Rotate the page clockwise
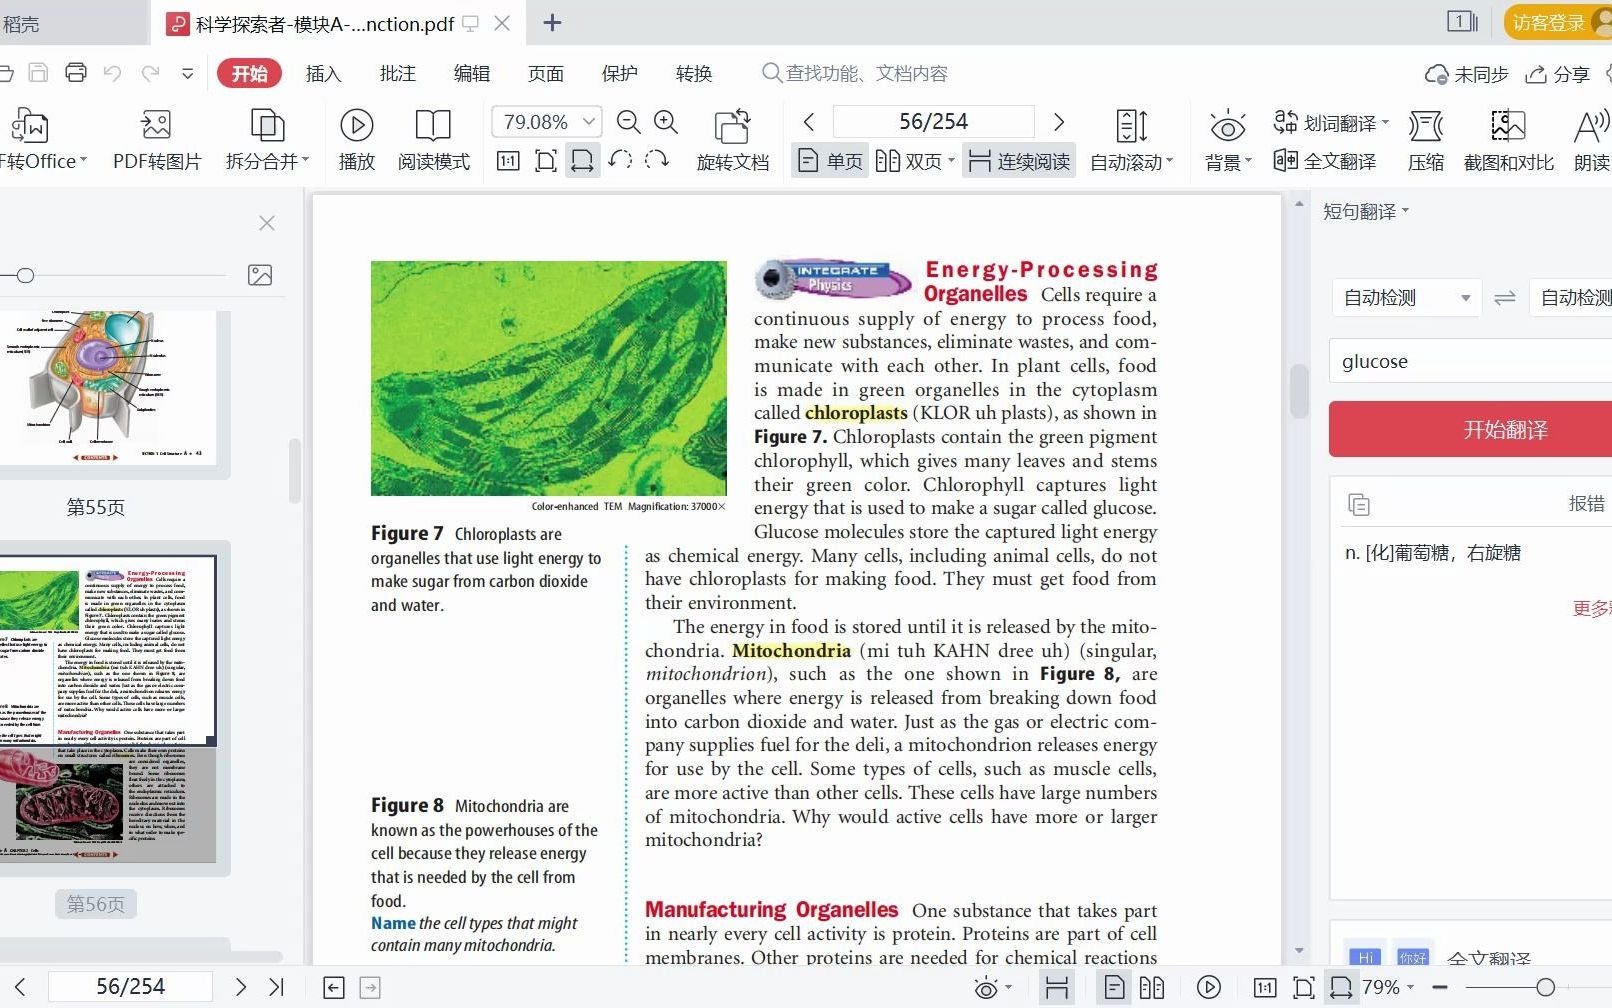This screenshot has width=1612, height=1008. pos(657,160)
